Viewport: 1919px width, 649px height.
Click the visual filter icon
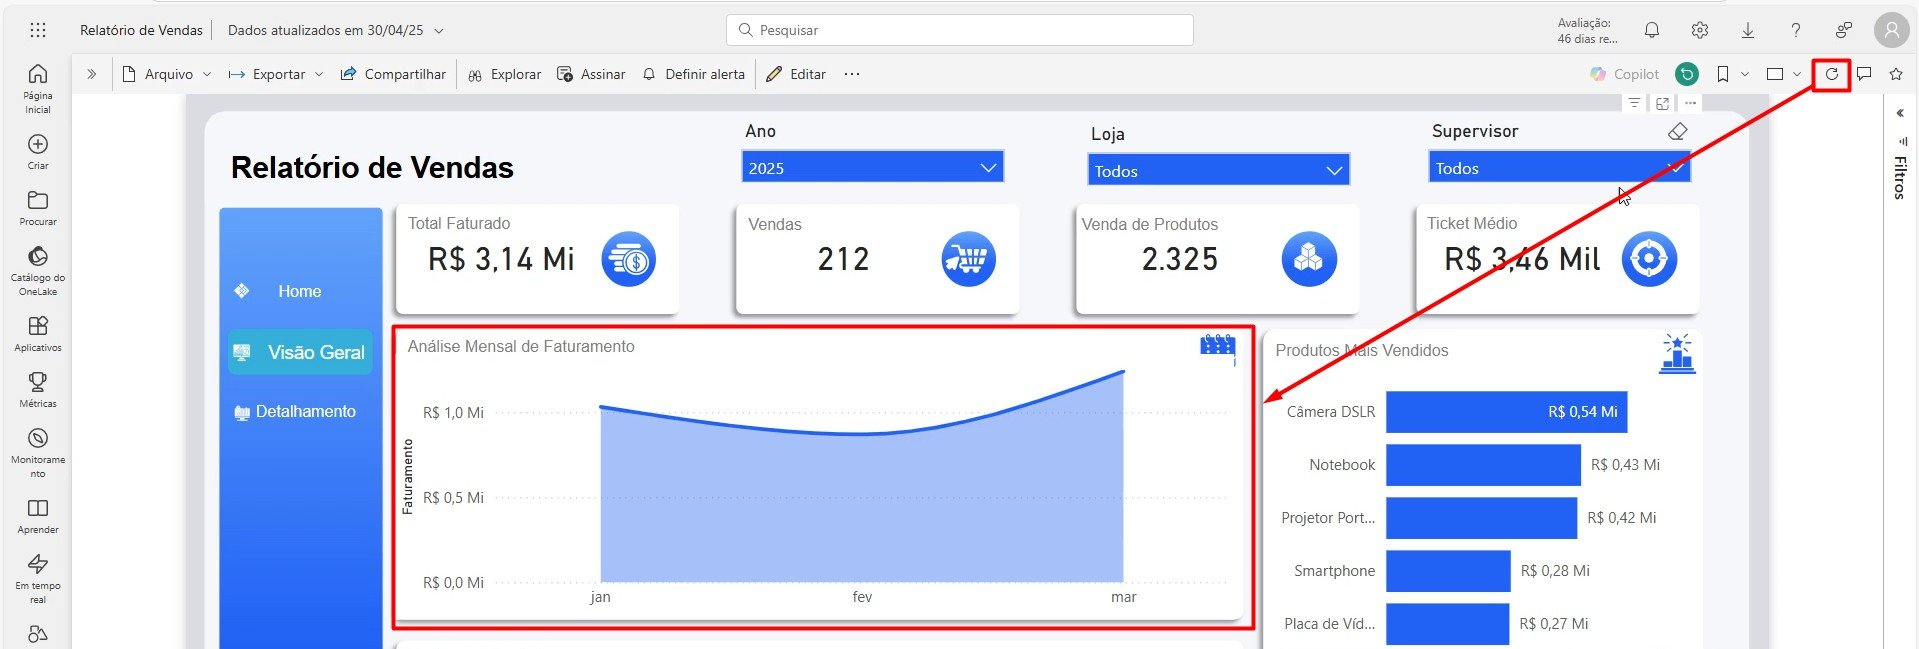click(x=1634, y=103)
